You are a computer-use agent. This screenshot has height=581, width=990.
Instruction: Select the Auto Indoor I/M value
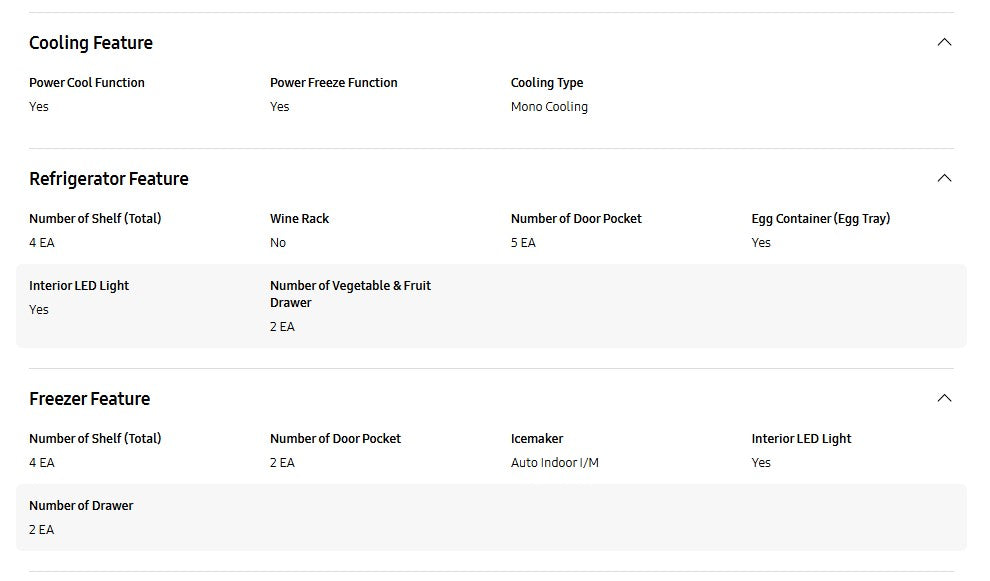(x=555, y=463)
